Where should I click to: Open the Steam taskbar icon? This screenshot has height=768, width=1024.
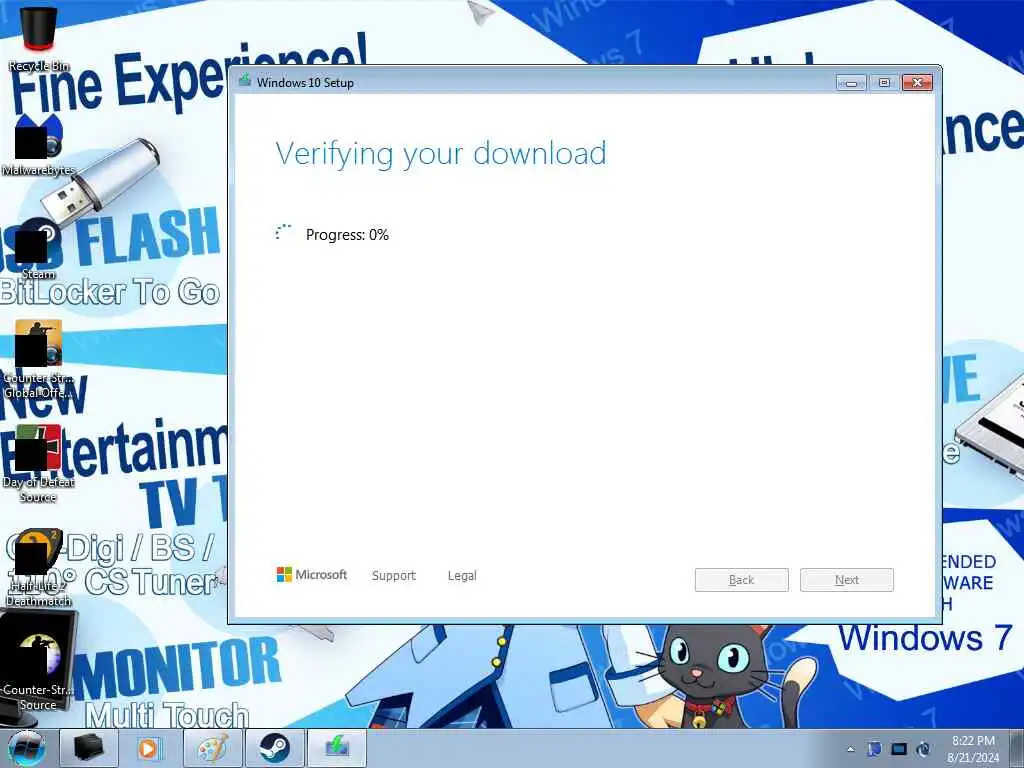274,748
